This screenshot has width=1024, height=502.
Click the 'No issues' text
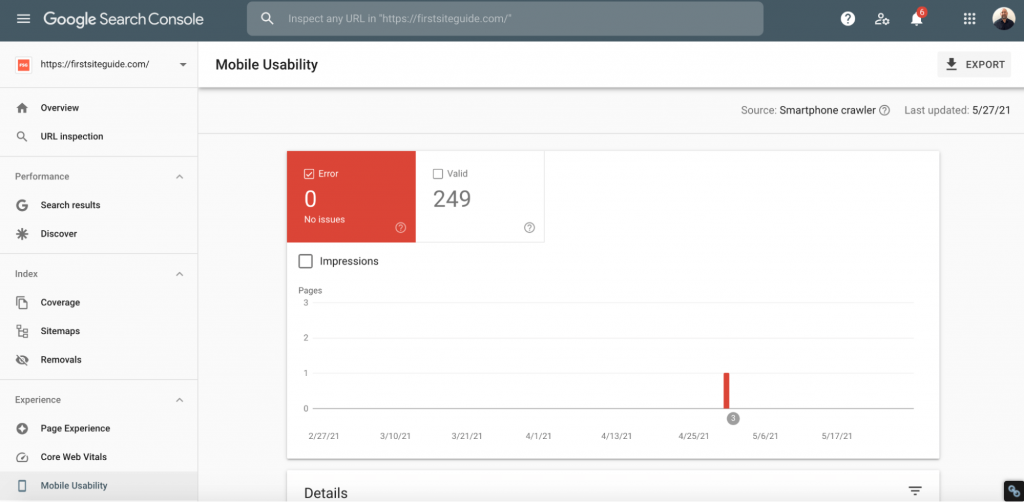click(325, 219)
